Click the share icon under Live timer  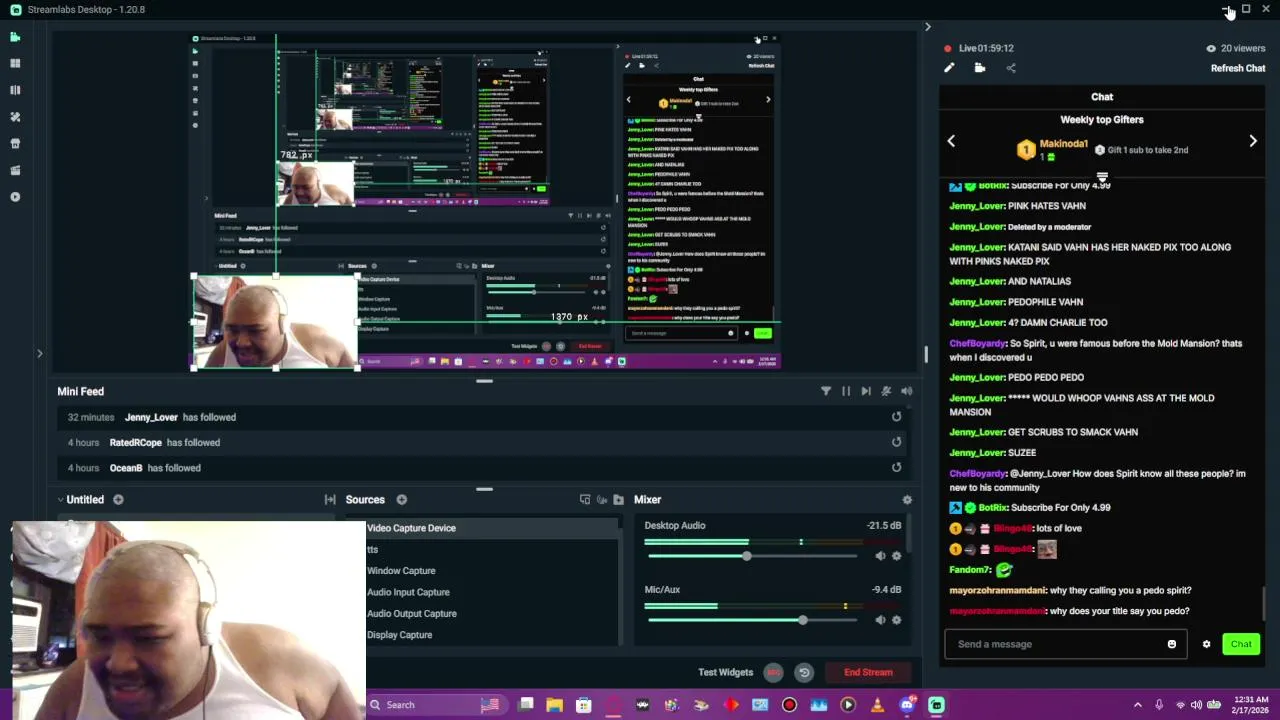pyautogui.click(x=1011, y=68)
